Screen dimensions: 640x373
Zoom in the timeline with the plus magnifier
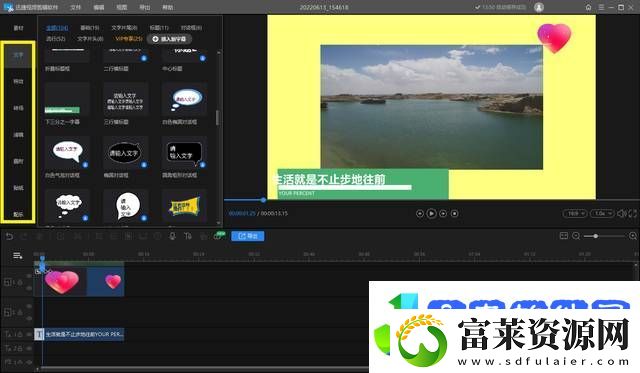[633, 236]
